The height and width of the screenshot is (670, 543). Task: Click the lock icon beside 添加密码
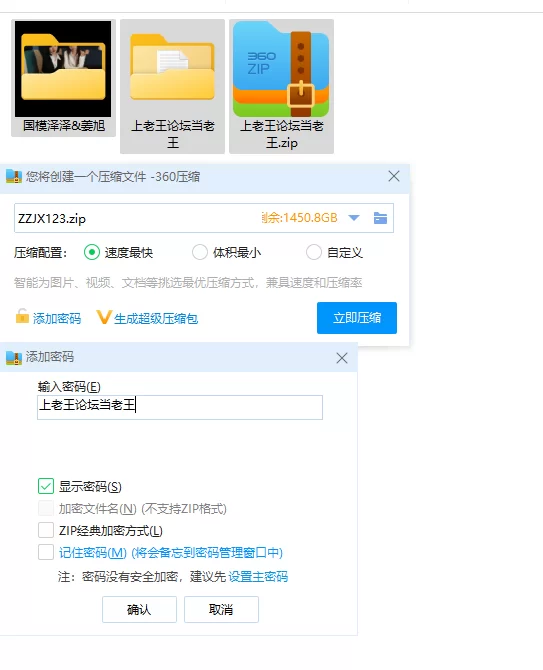click(22, 316)
